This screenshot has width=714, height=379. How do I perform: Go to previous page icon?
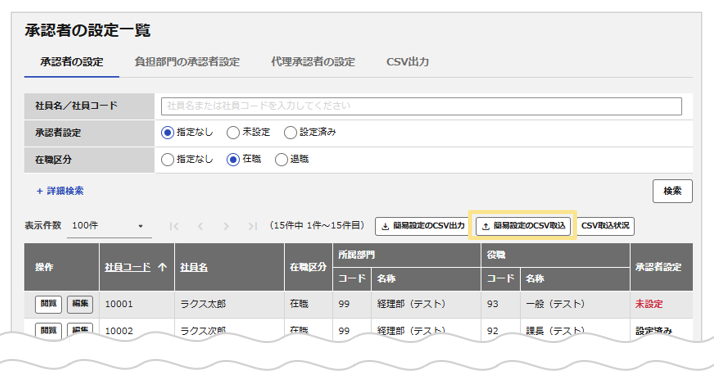[200, 226]
